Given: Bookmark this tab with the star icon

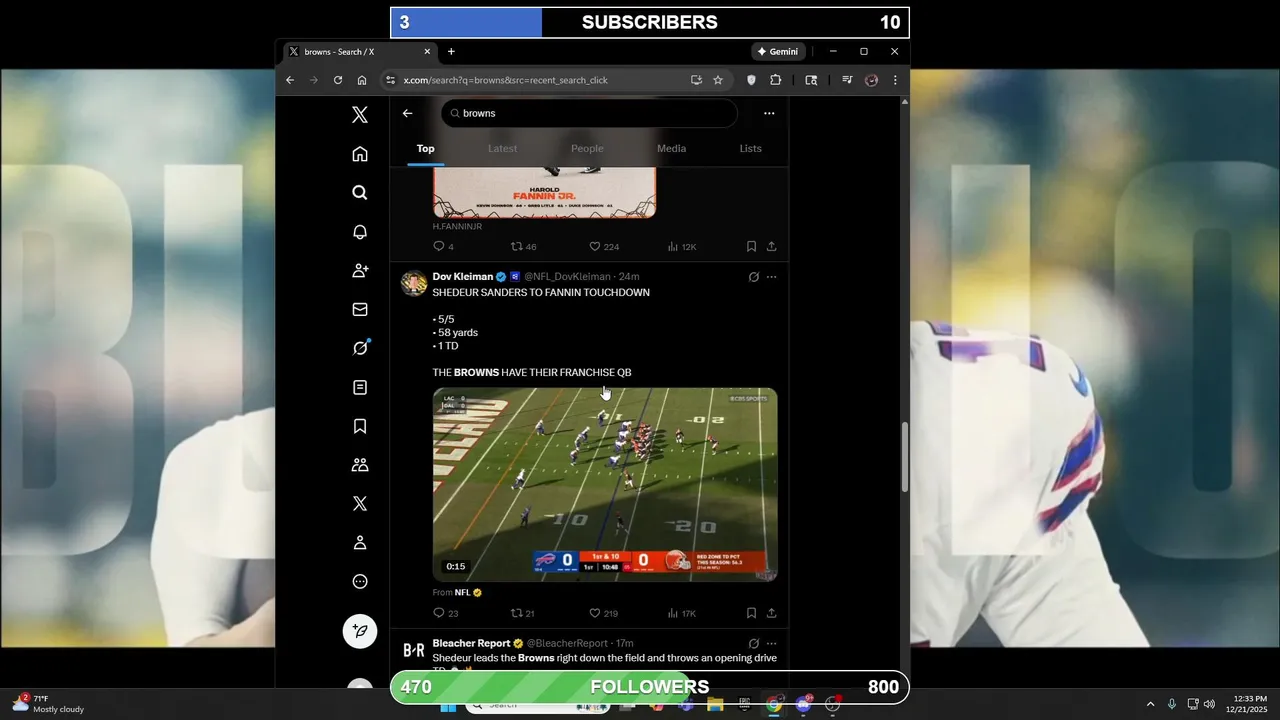Looking at the screenshot, I should 718,80.
